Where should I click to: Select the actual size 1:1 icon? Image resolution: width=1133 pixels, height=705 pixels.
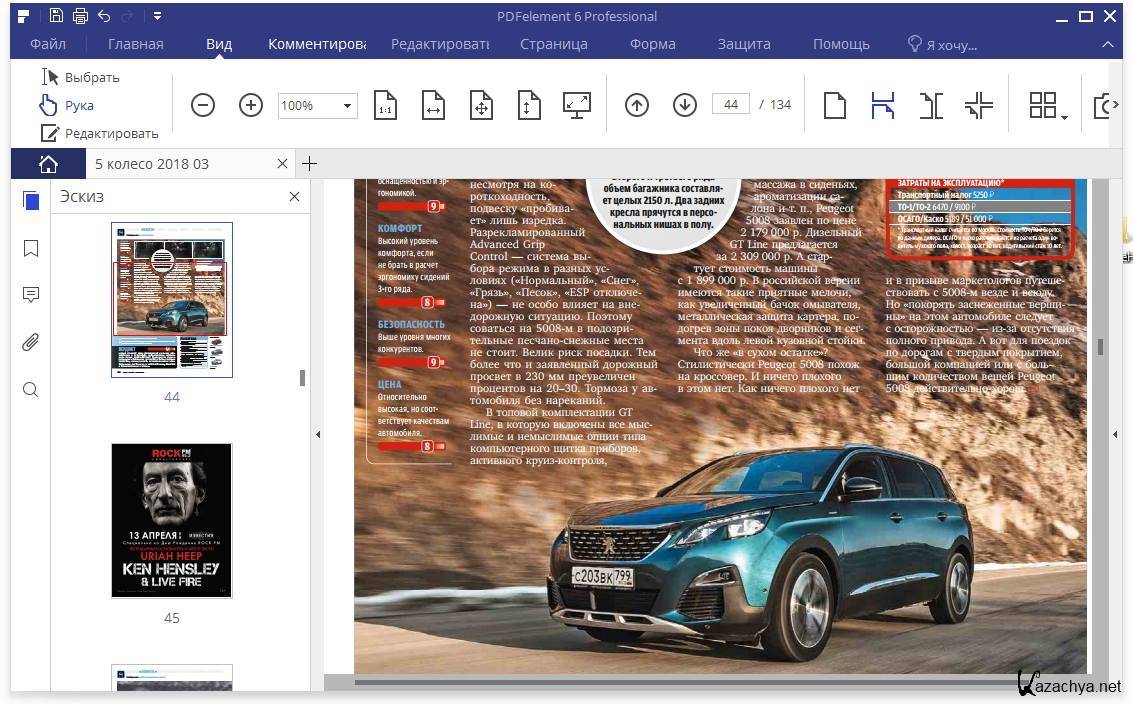pyautogui.click(x=385, y=105)
